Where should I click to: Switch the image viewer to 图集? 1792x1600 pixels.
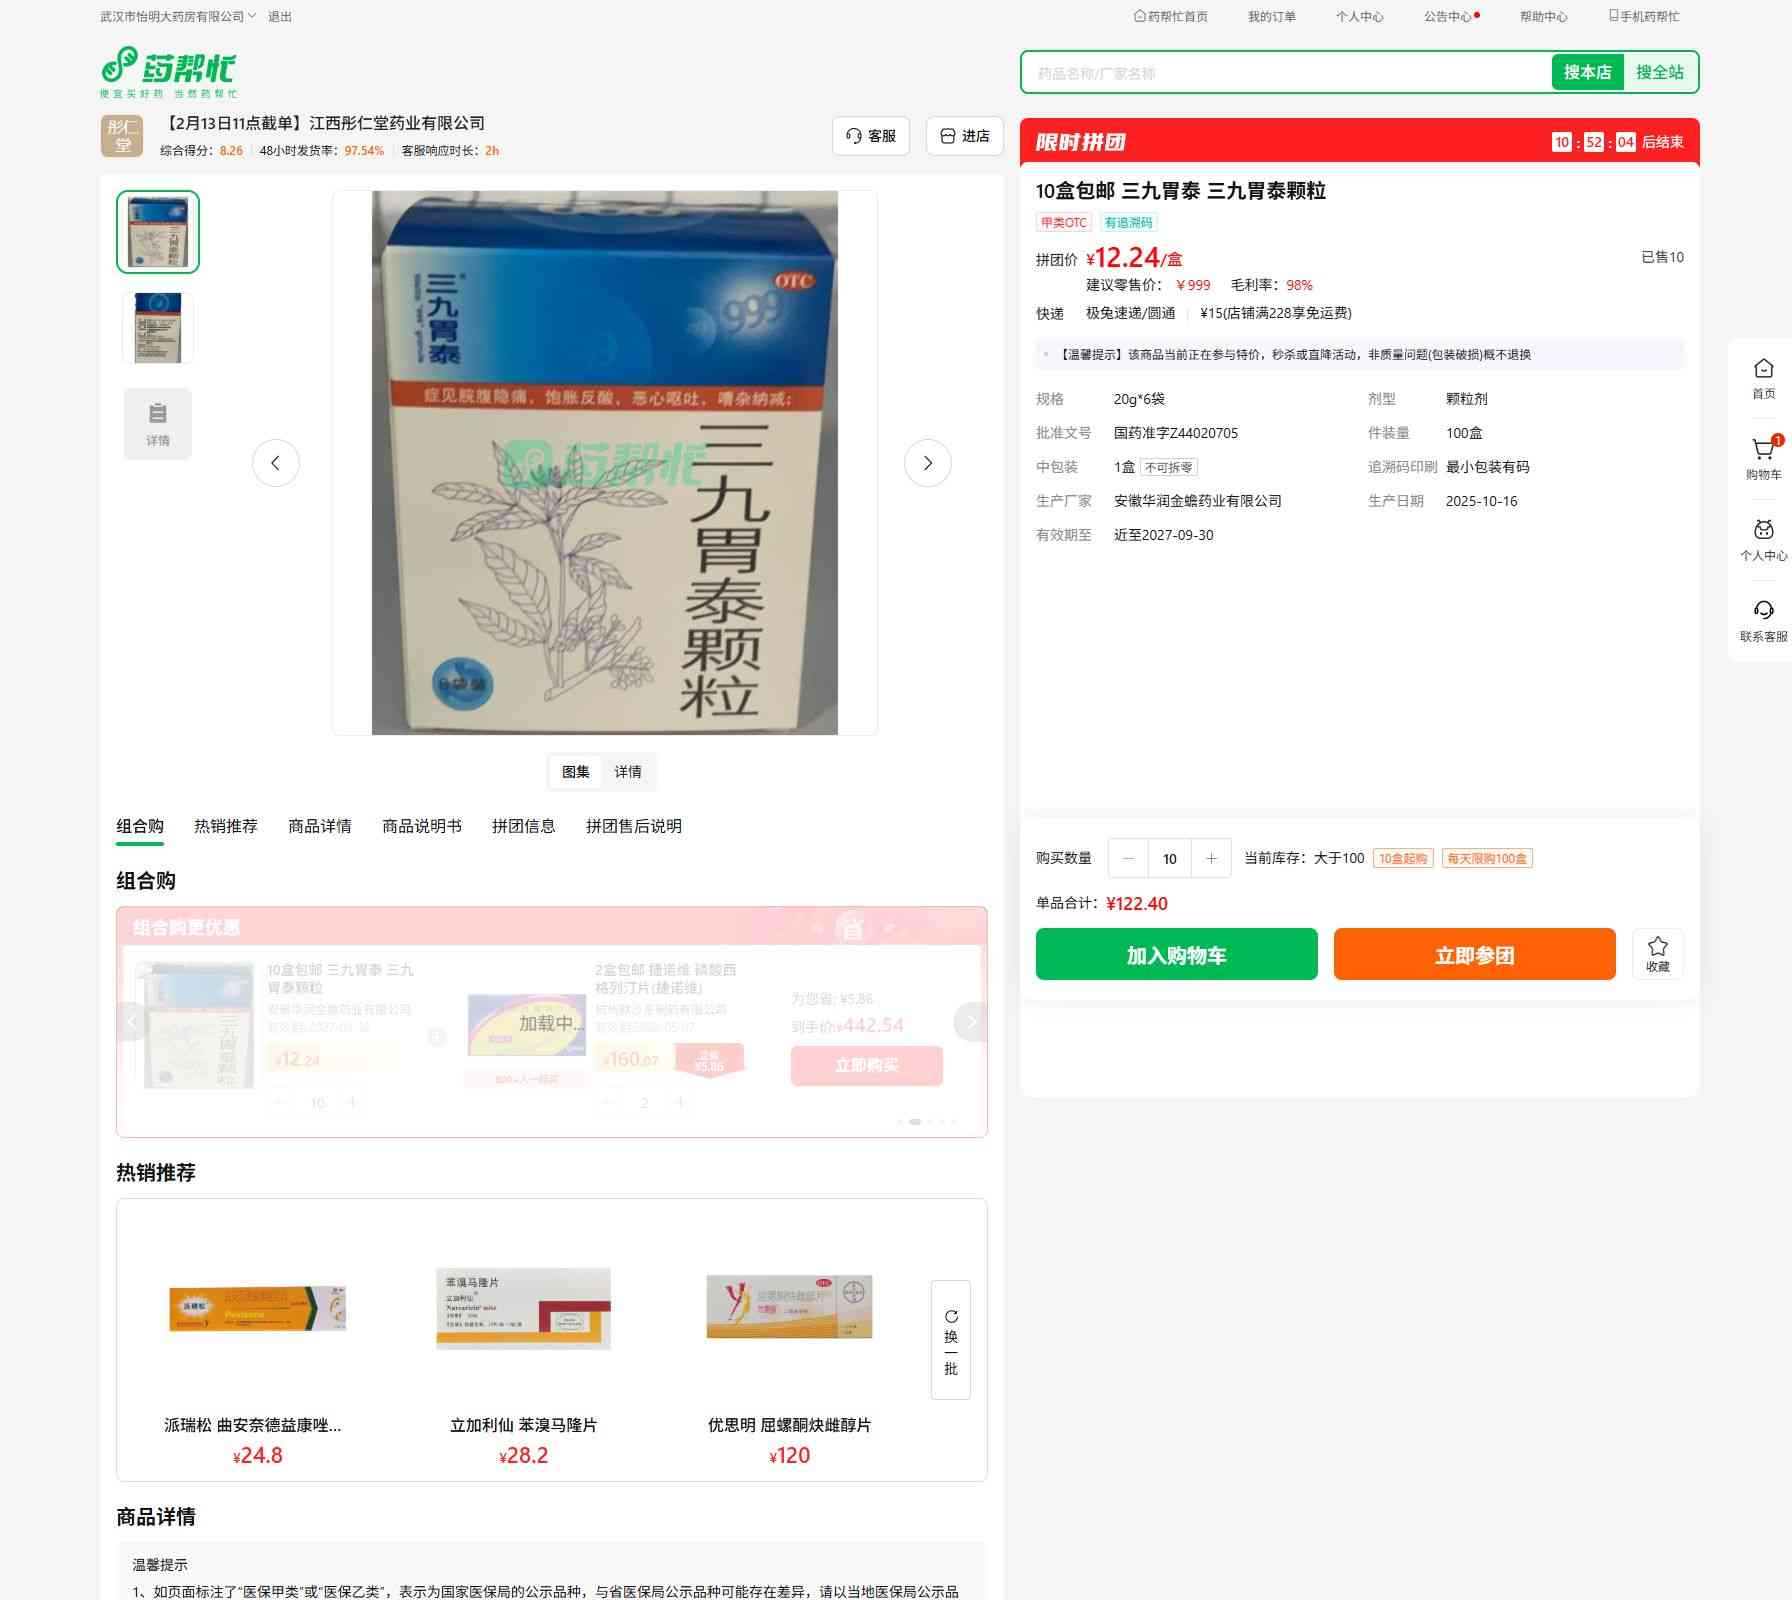point(575,772)
